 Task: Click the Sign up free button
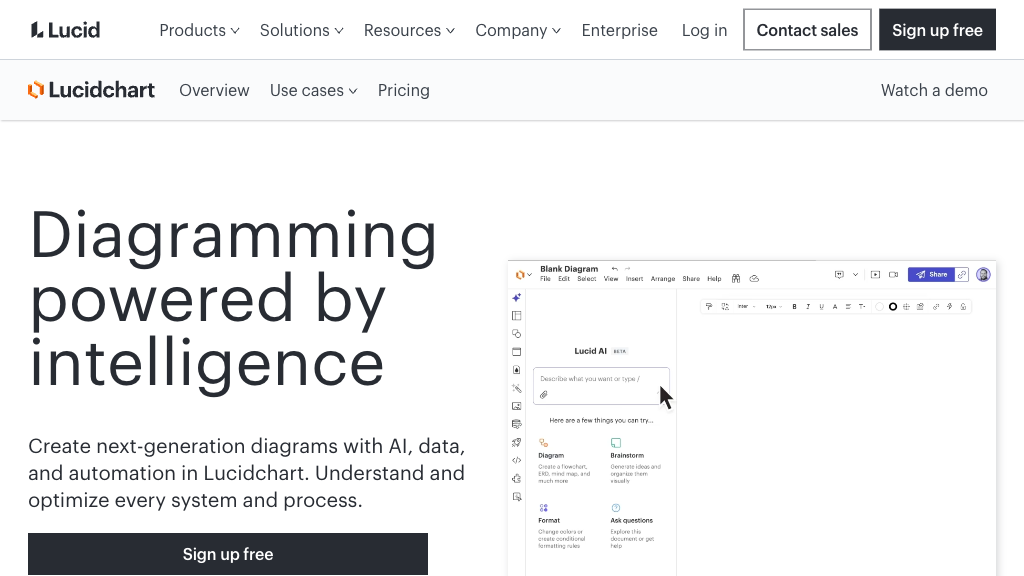[x=937, y=30]
